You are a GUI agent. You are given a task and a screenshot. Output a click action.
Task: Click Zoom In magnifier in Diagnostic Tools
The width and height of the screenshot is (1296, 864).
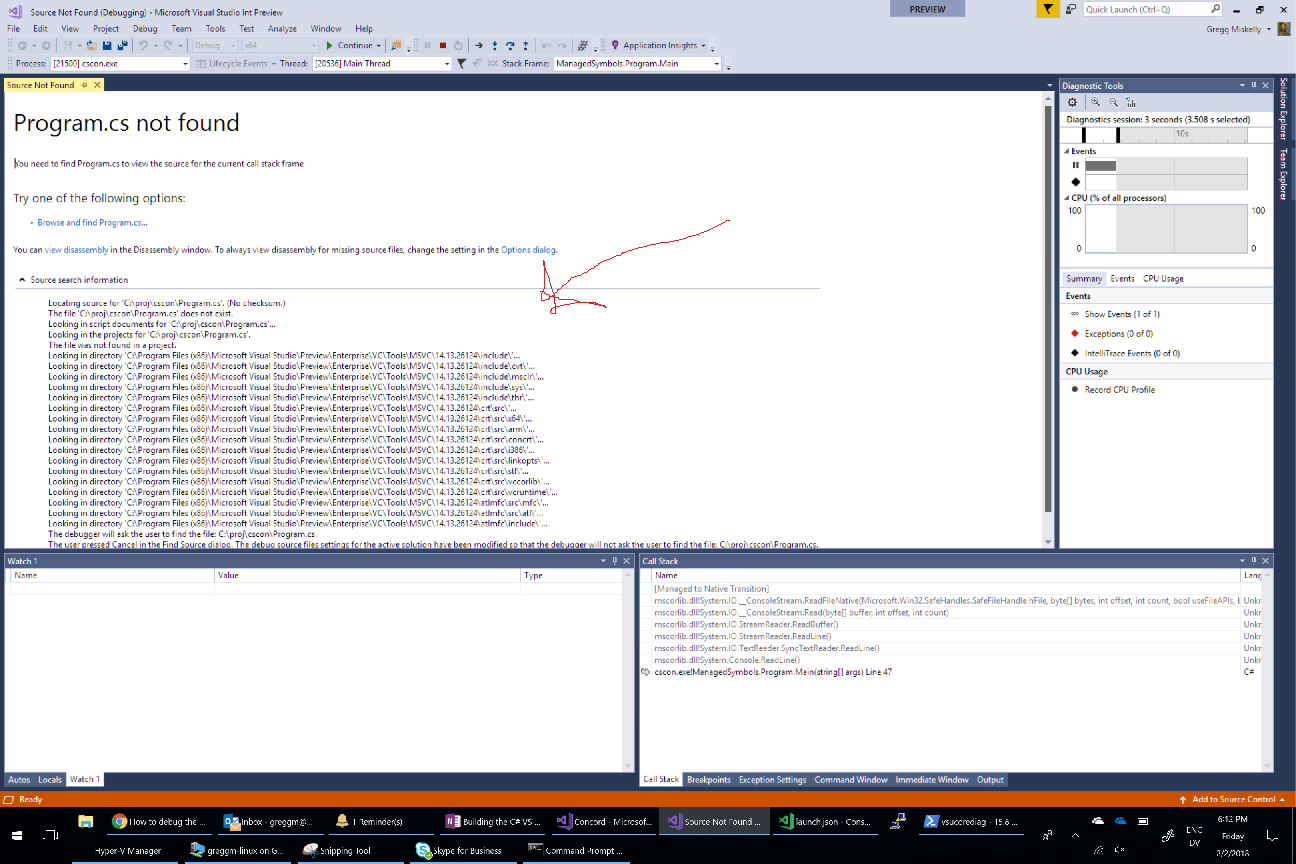[x=1096, y=102]
